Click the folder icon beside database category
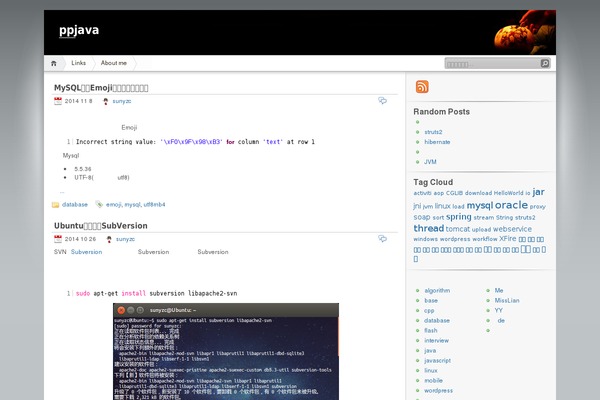Screen dimensions: 600x400 (x=55, y=204)
